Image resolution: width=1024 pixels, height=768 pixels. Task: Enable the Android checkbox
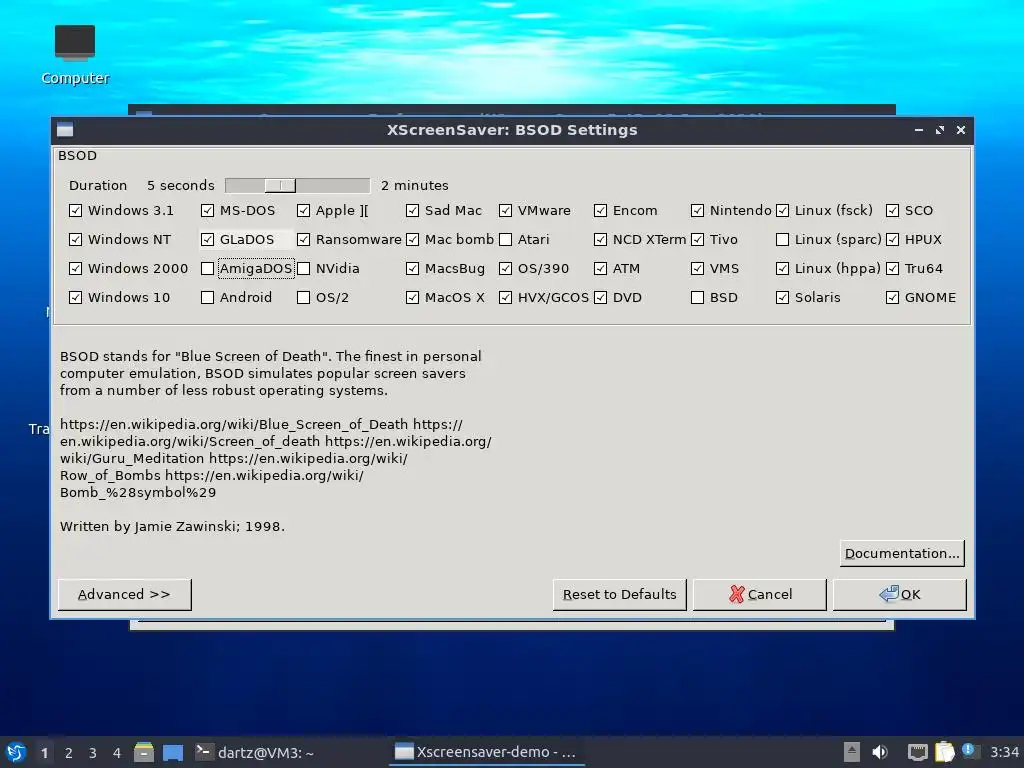click(x=208, y=297)
